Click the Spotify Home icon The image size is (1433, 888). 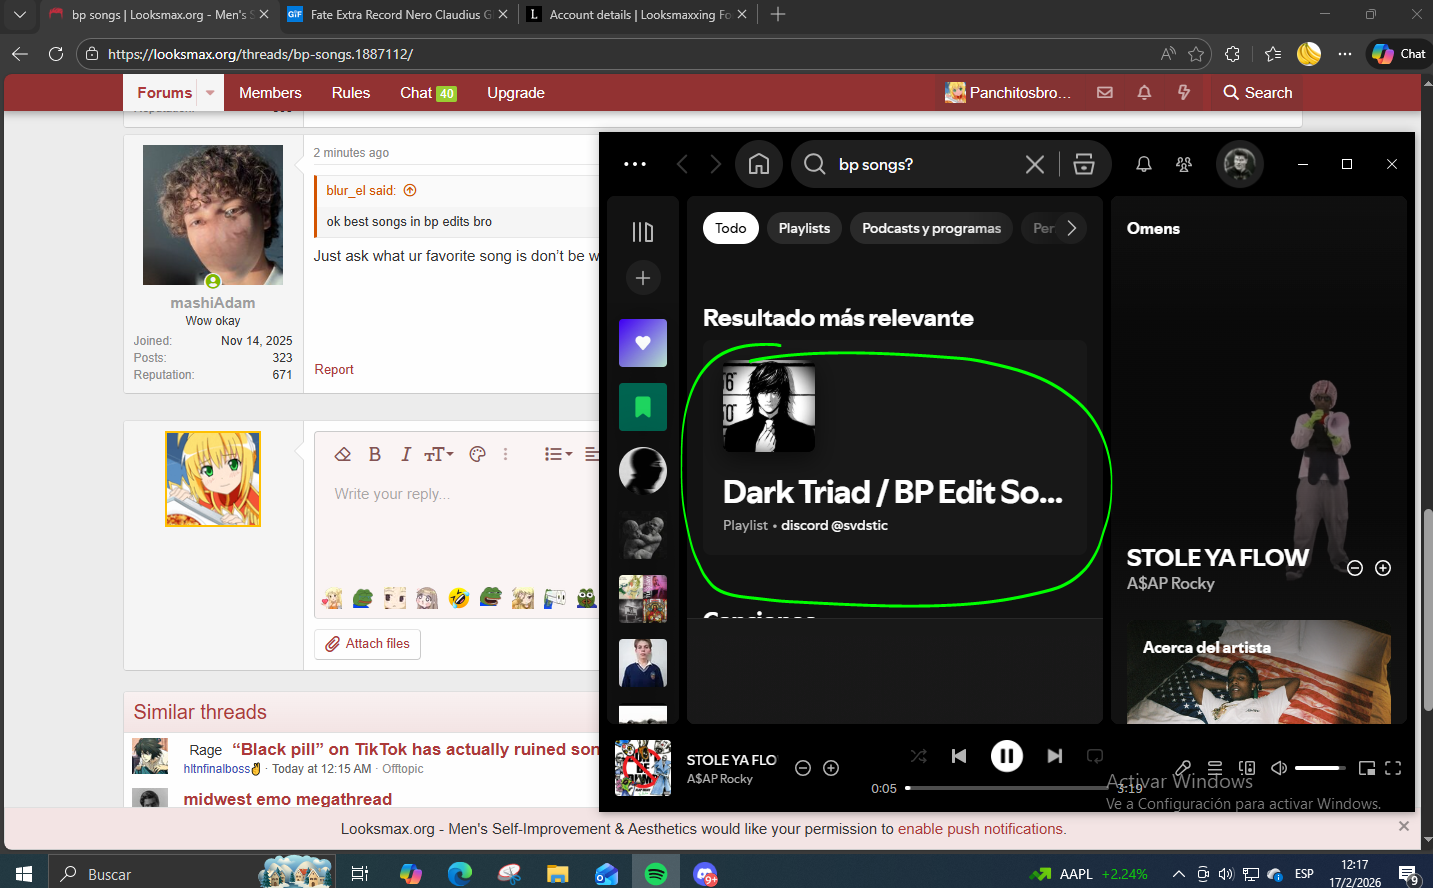pyautogui.click(x=759, y=164)
